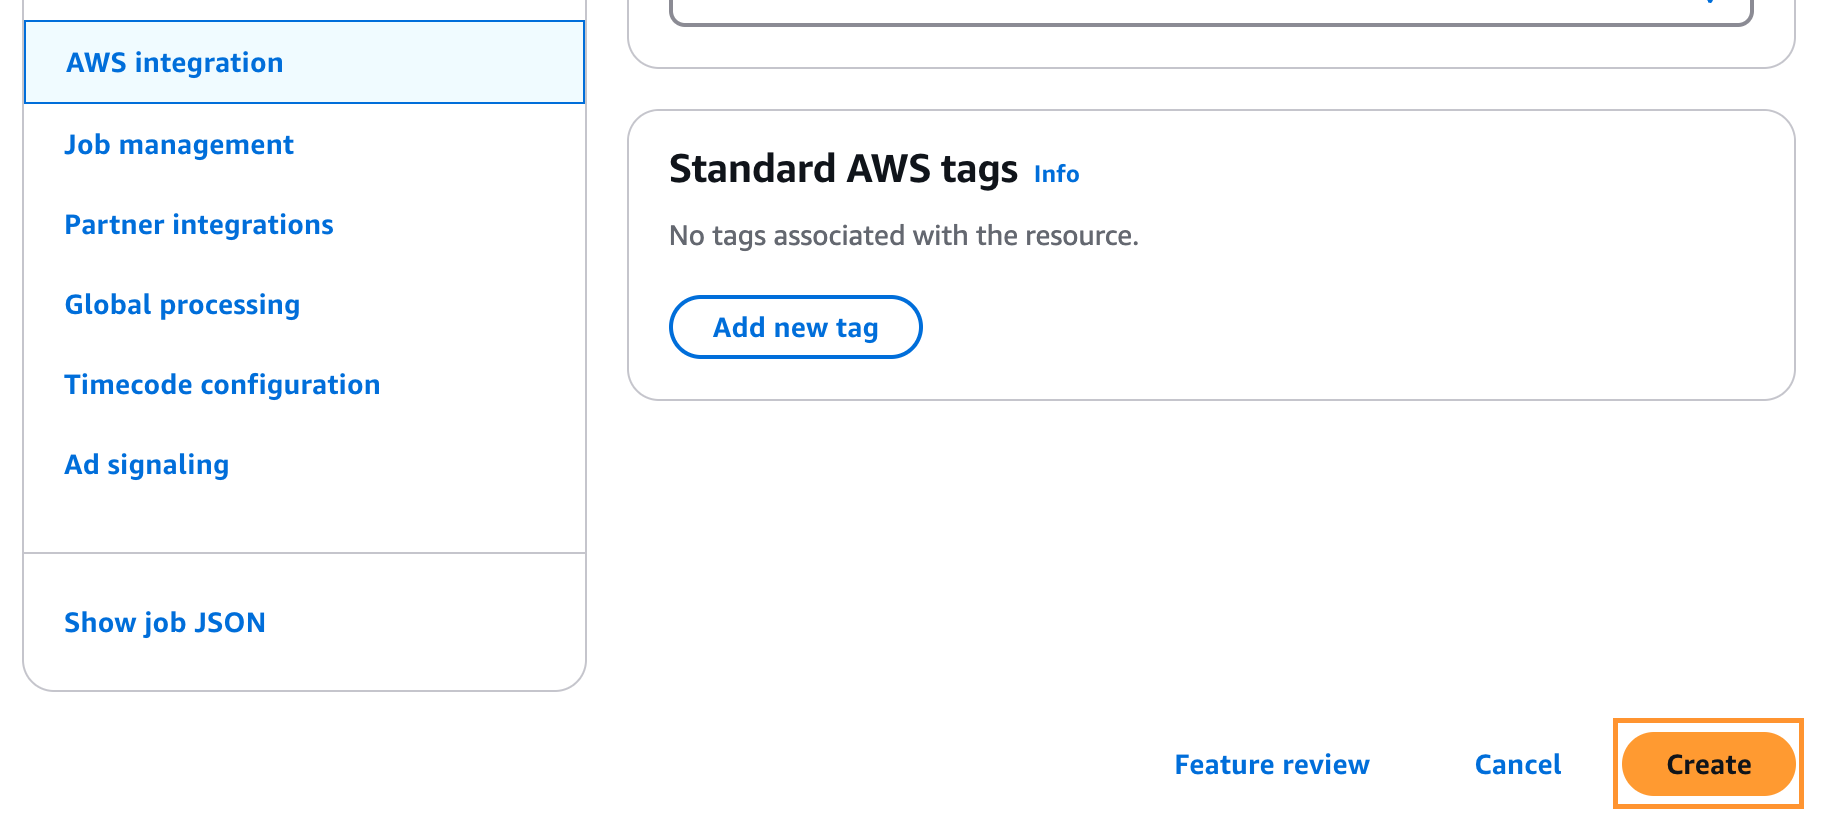Click the Standard AWS tags heading

[843, 169]
